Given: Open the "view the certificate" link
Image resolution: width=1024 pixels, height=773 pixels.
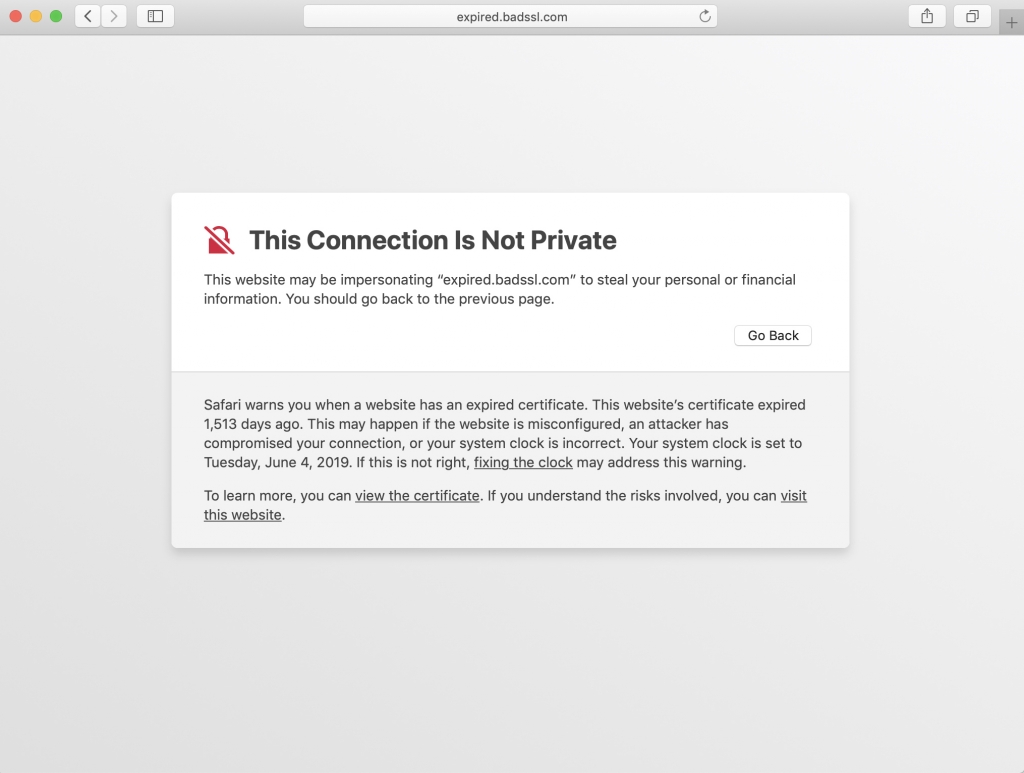Looking at the screenshot, I should [x=417, y=496].
